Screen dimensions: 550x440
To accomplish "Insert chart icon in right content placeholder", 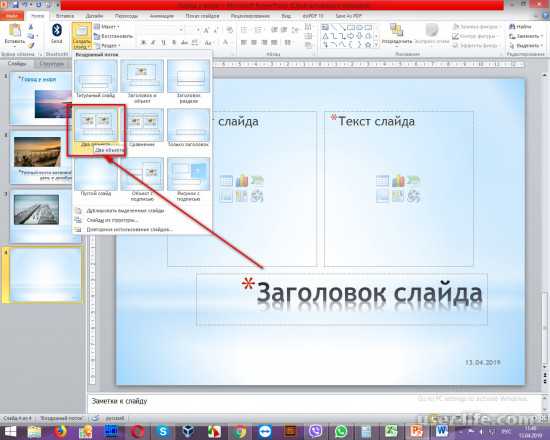I will pos(398,181).
